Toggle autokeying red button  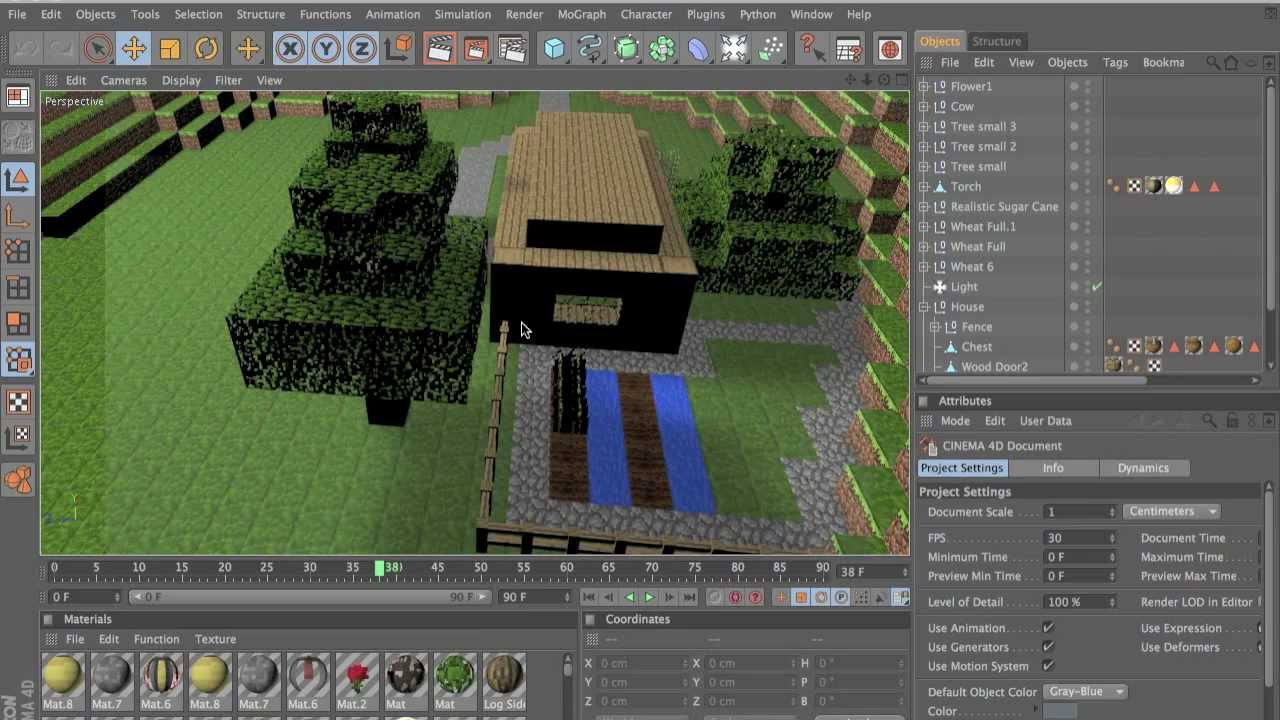tap(735, 597)
